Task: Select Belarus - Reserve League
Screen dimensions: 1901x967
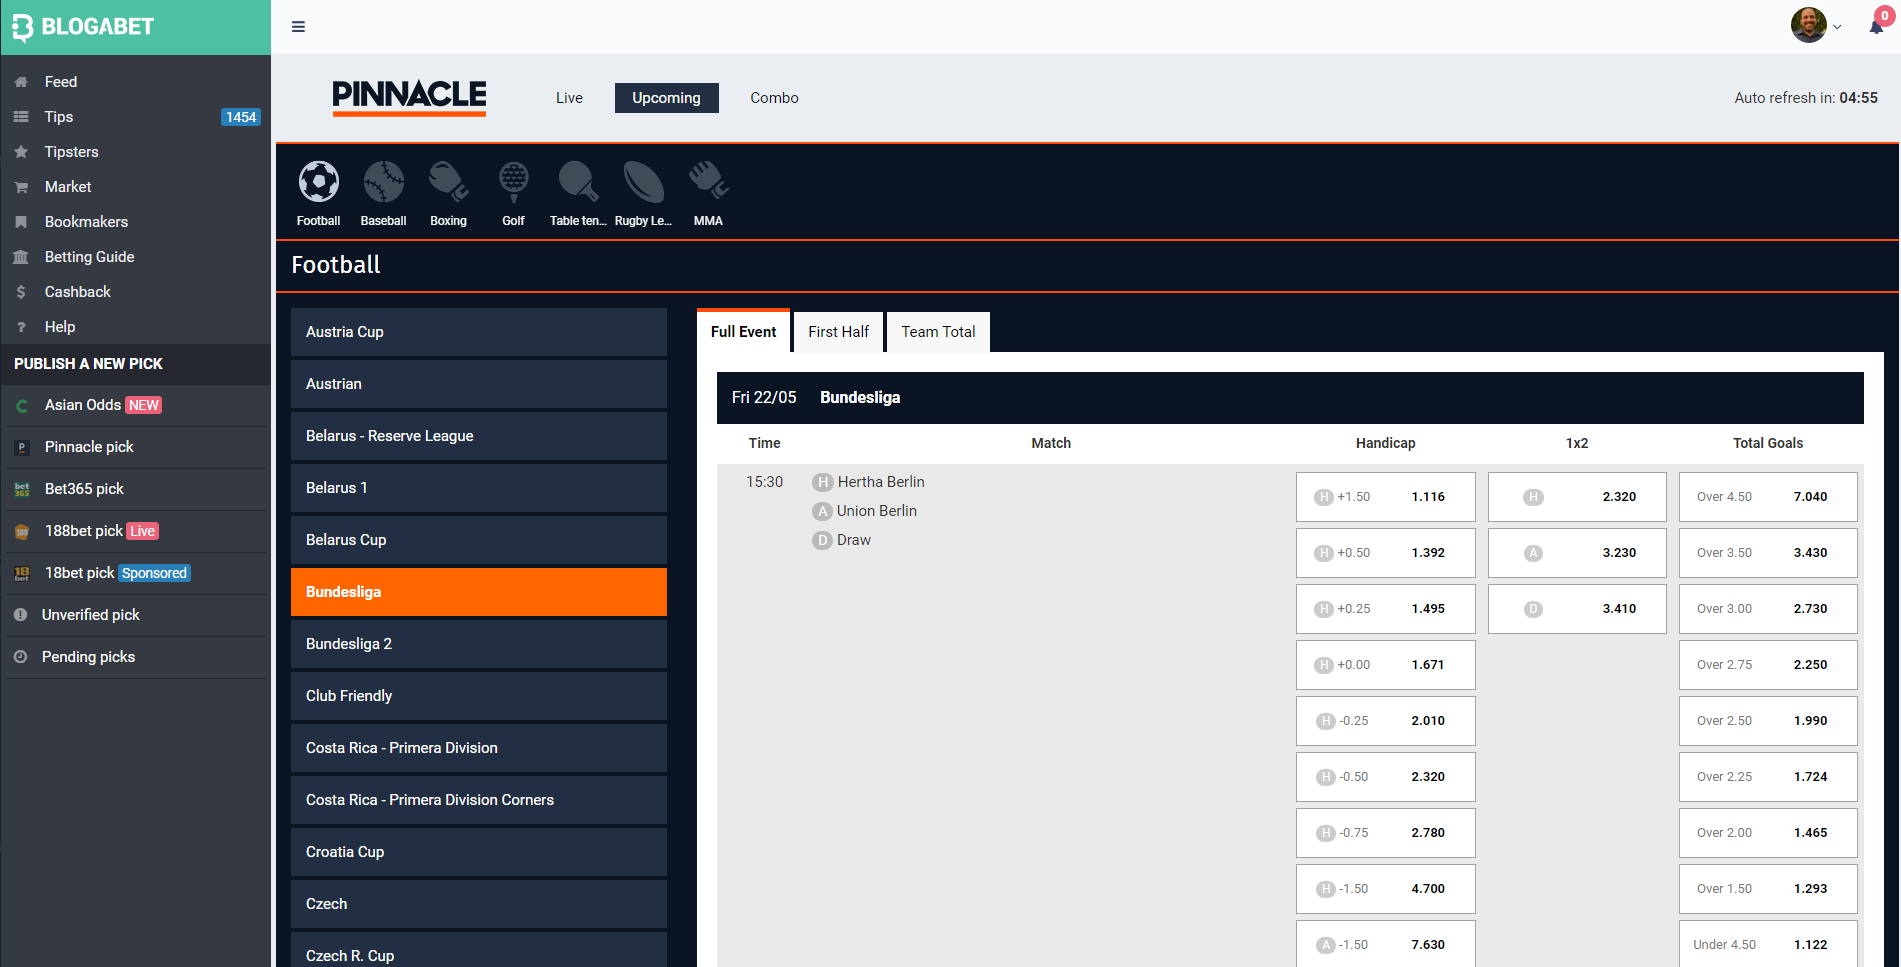Action: click(479, 436)
